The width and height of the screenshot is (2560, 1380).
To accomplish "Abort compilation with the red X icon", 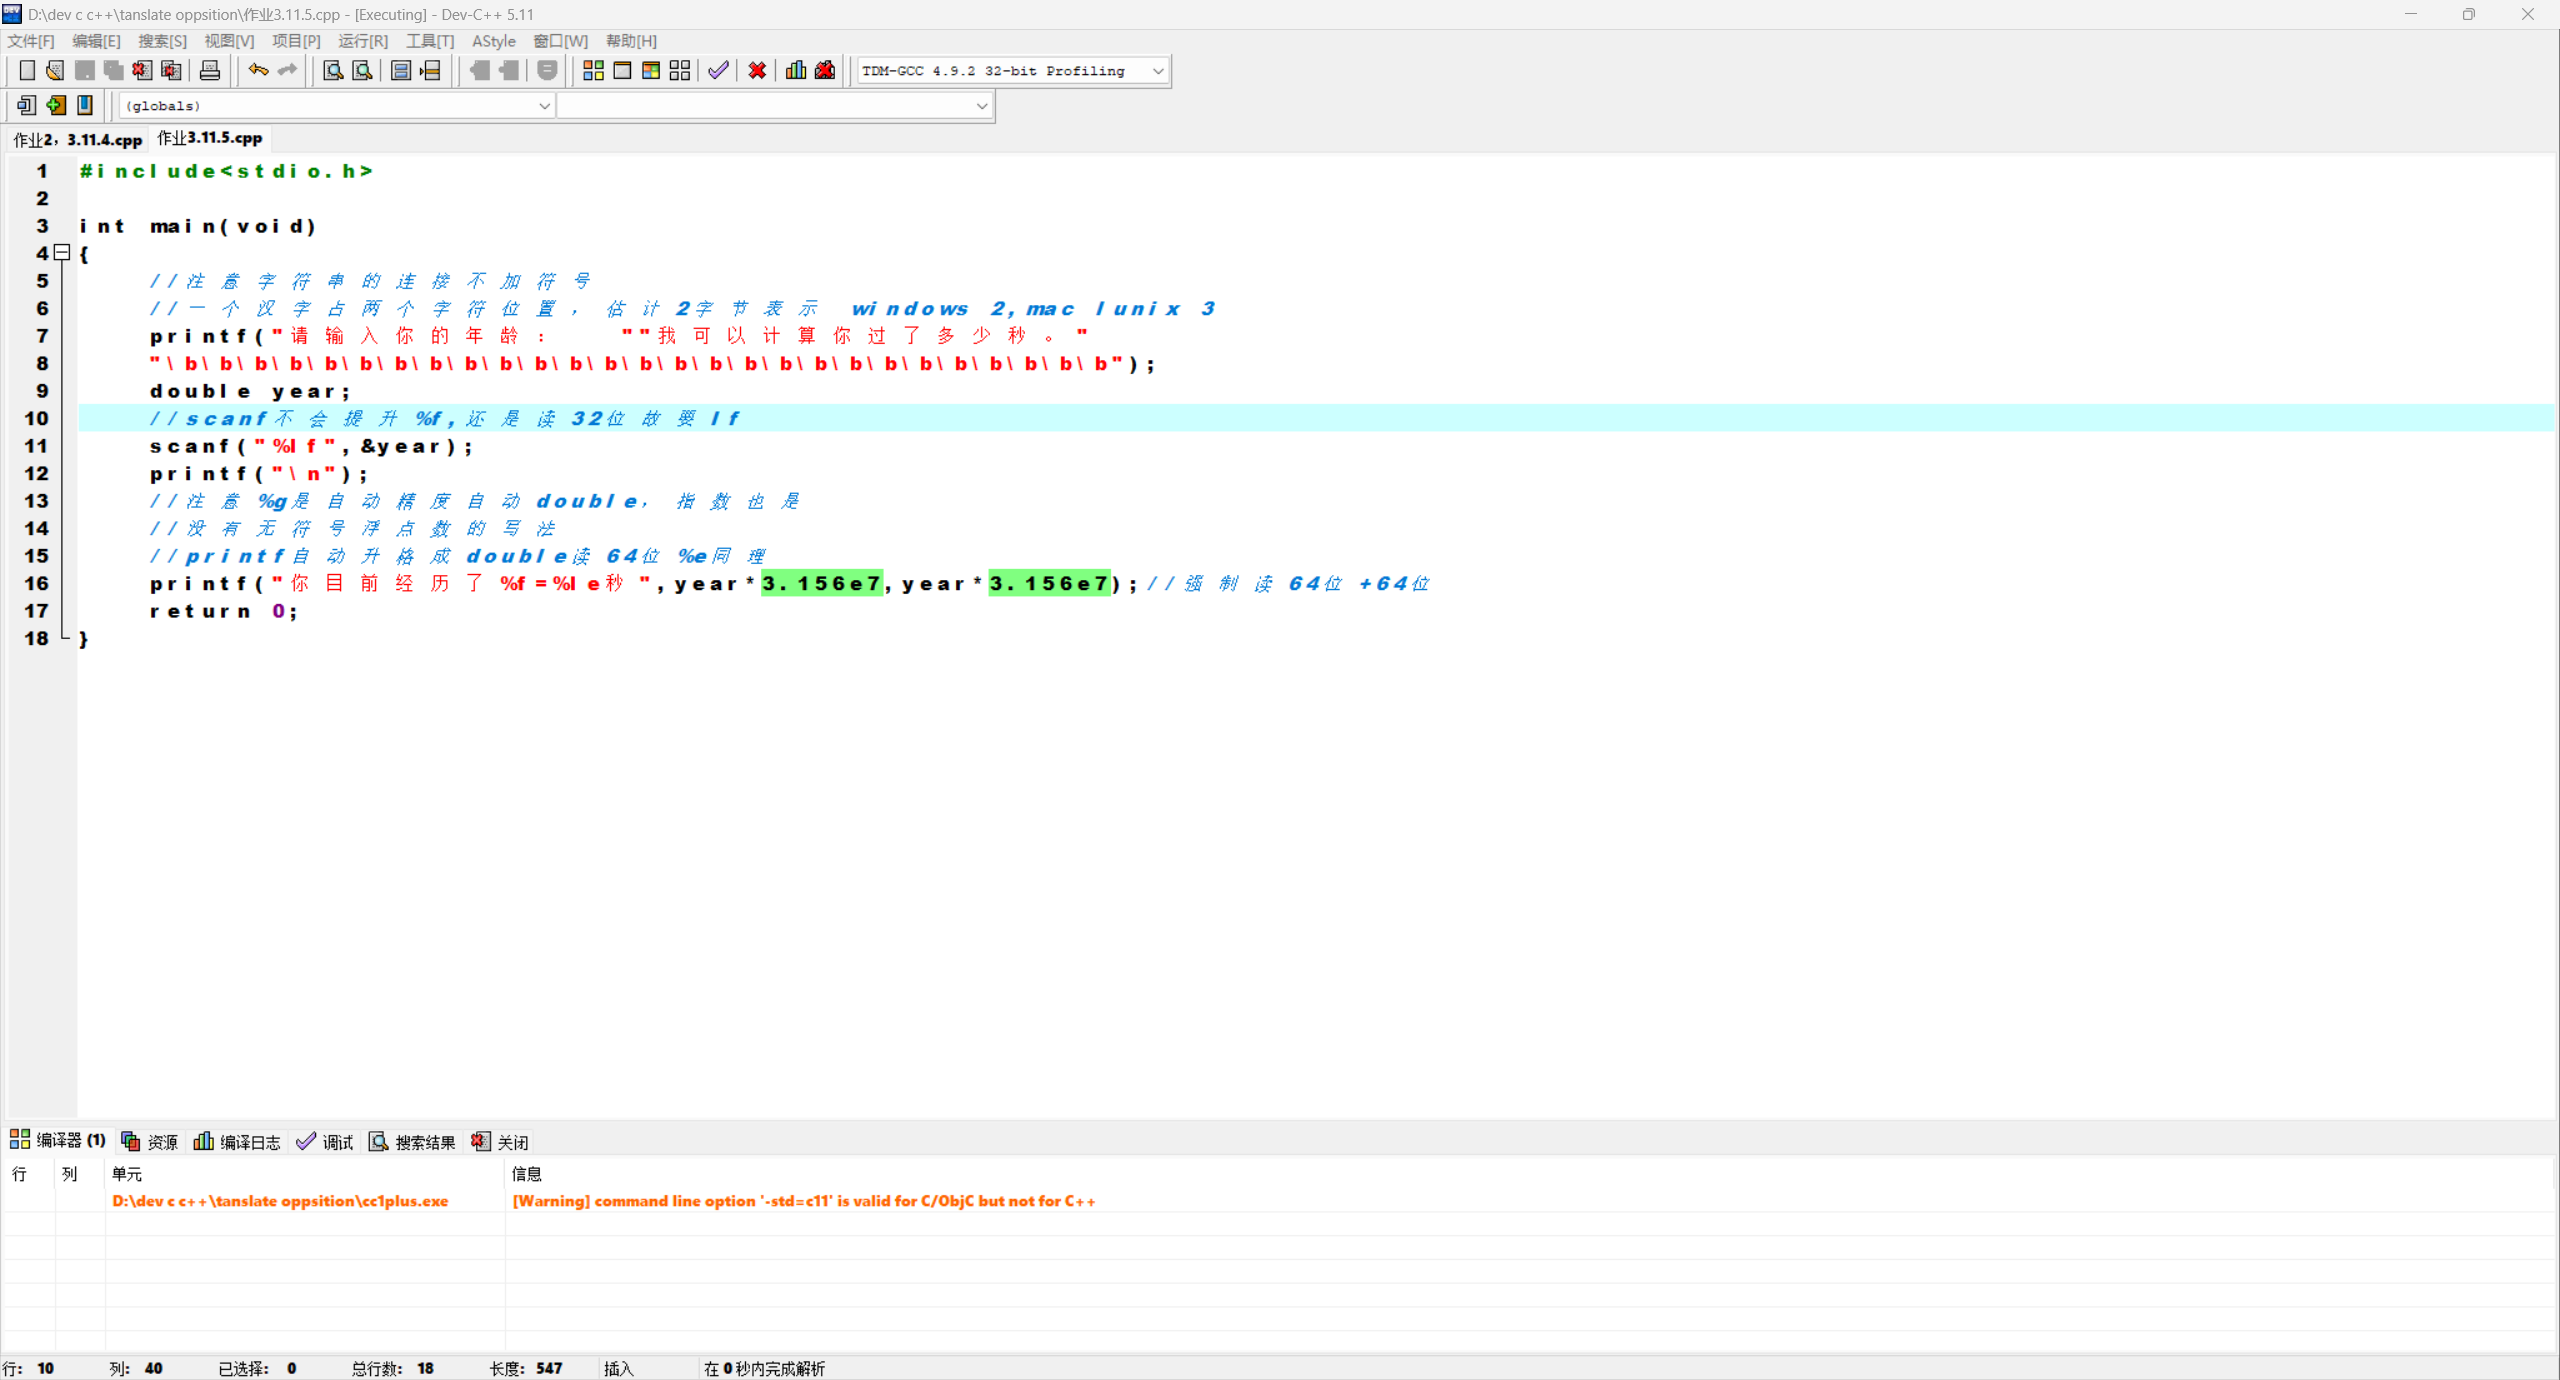I will pyautogui.click(x=757, y=70).
